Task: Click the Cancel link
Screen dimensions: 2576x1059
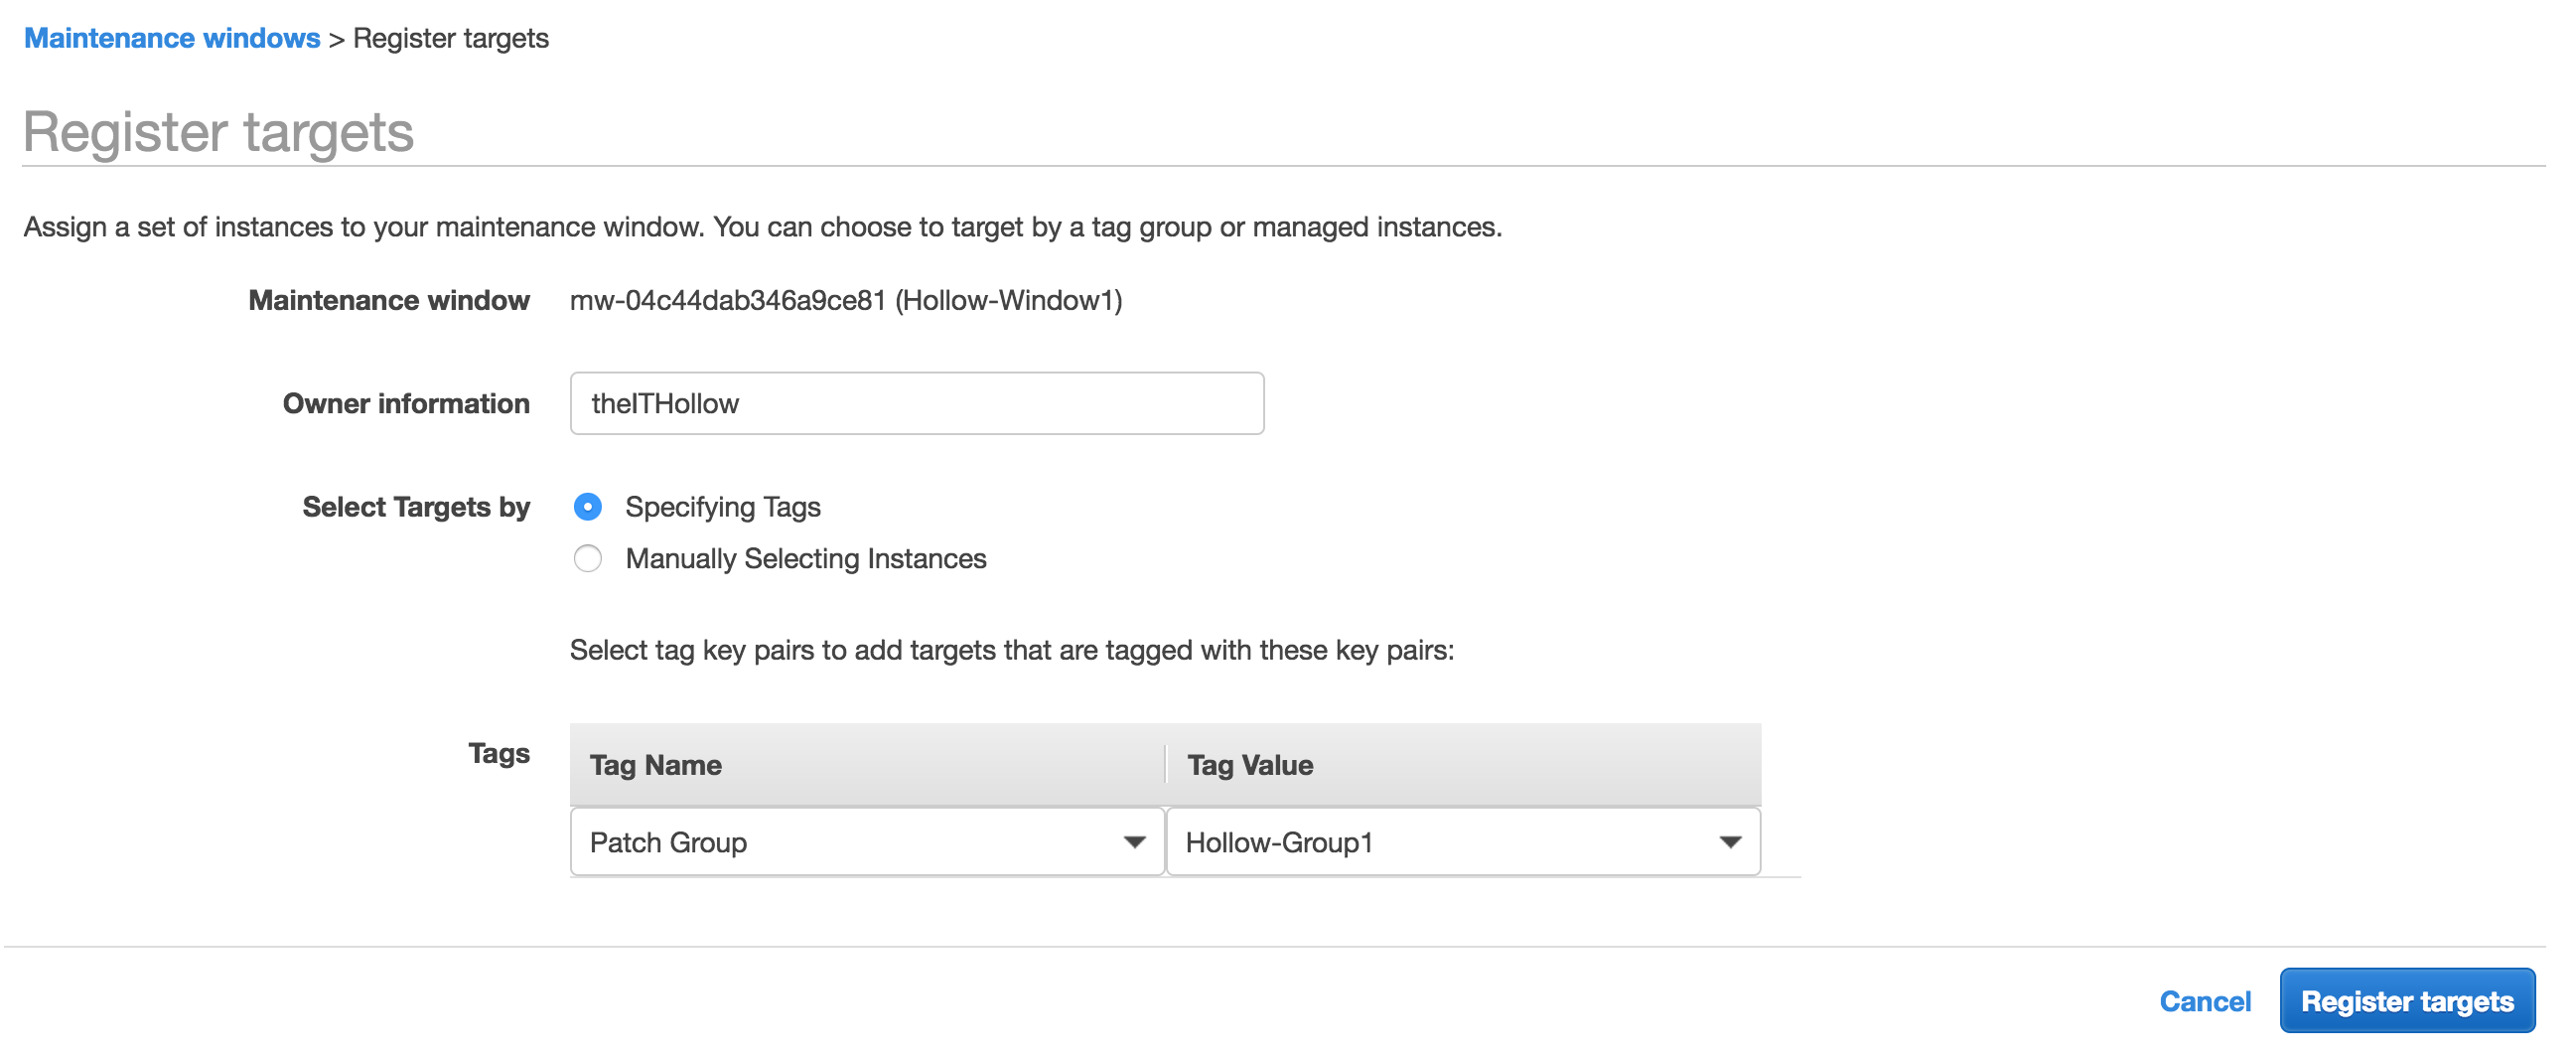Action: 2204,1001
